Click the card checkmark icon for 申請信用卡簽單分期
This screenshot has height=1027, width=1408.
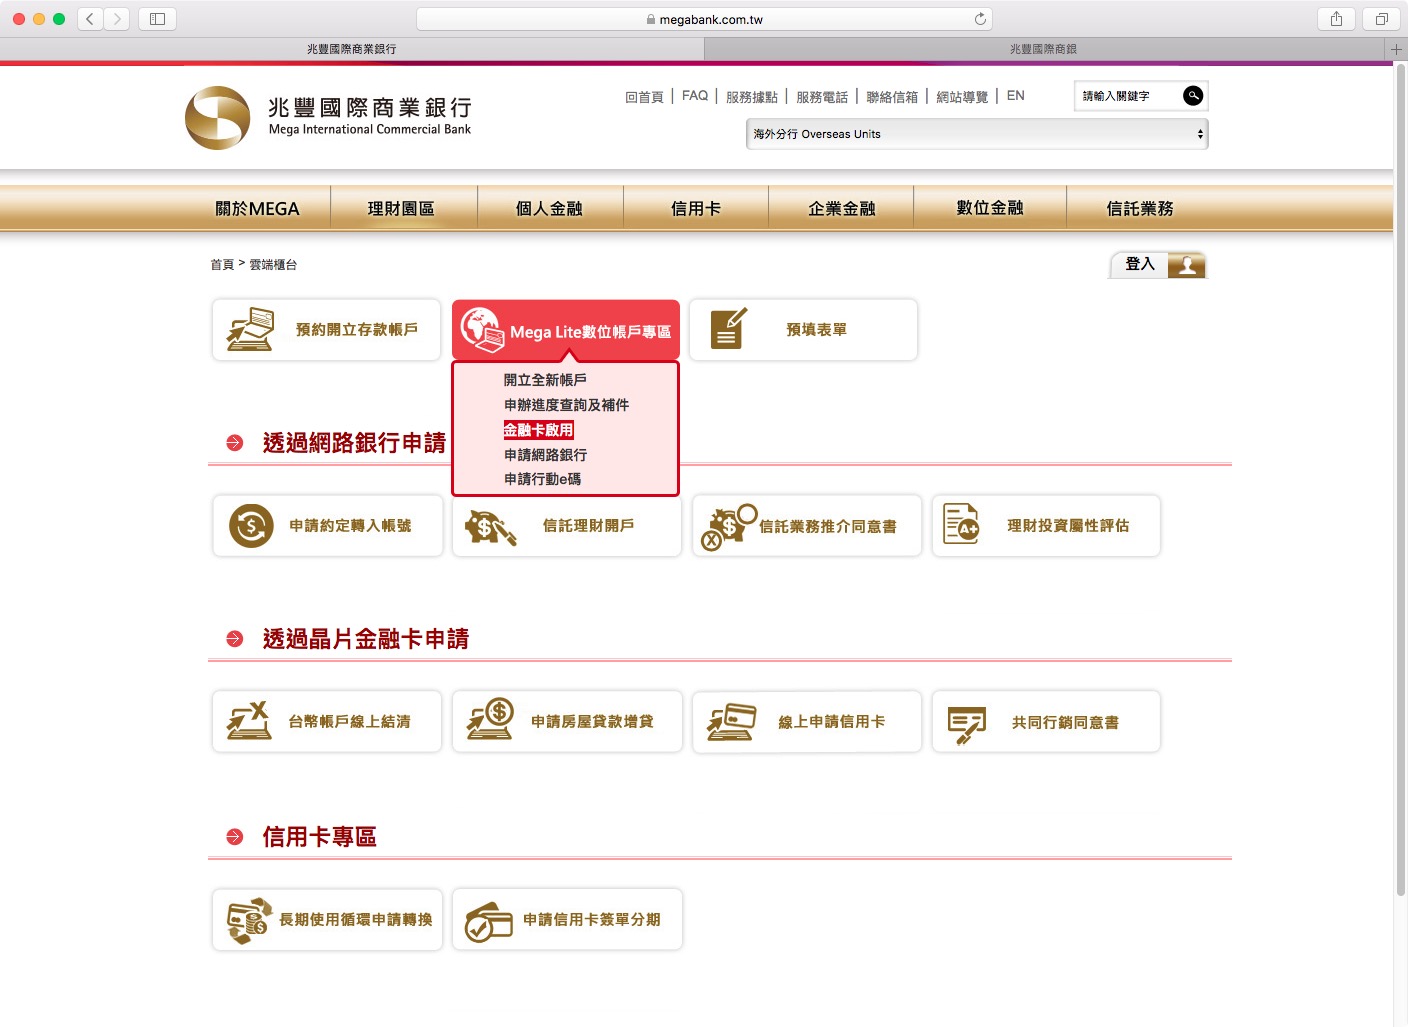click(x=489, y=923)
